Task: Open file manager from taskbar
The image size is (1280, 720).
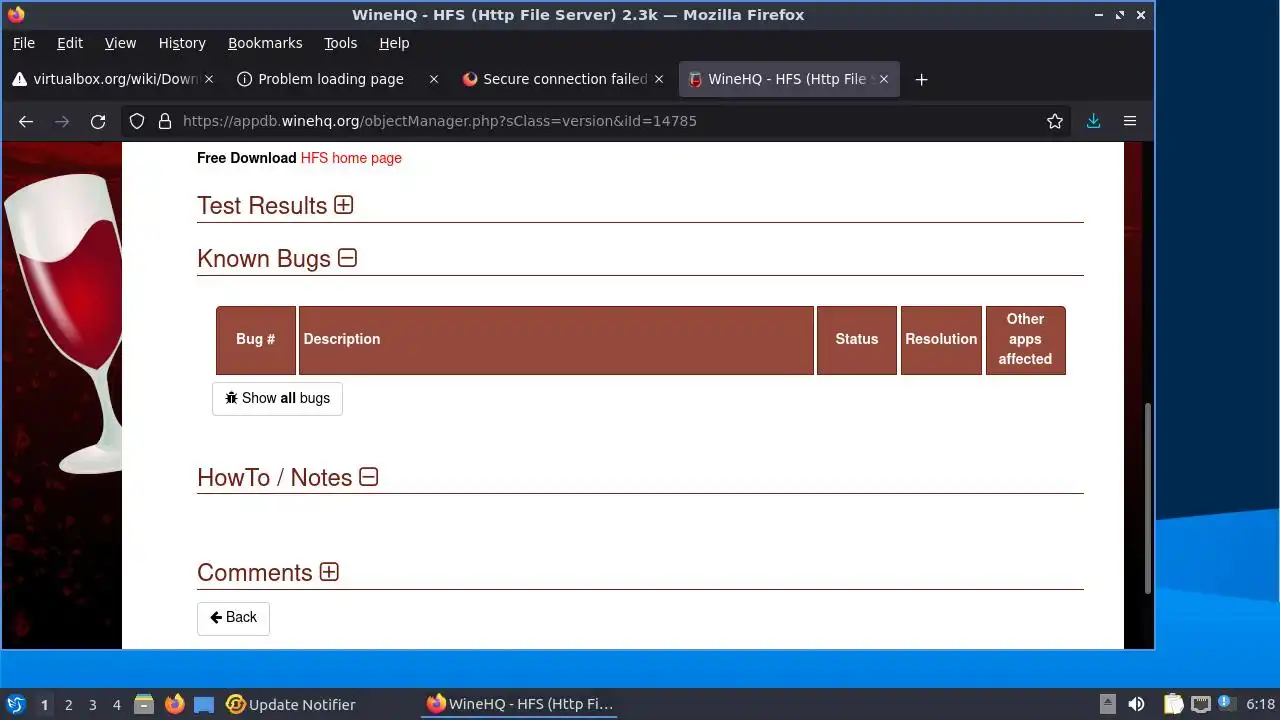Action: point(144,704)
